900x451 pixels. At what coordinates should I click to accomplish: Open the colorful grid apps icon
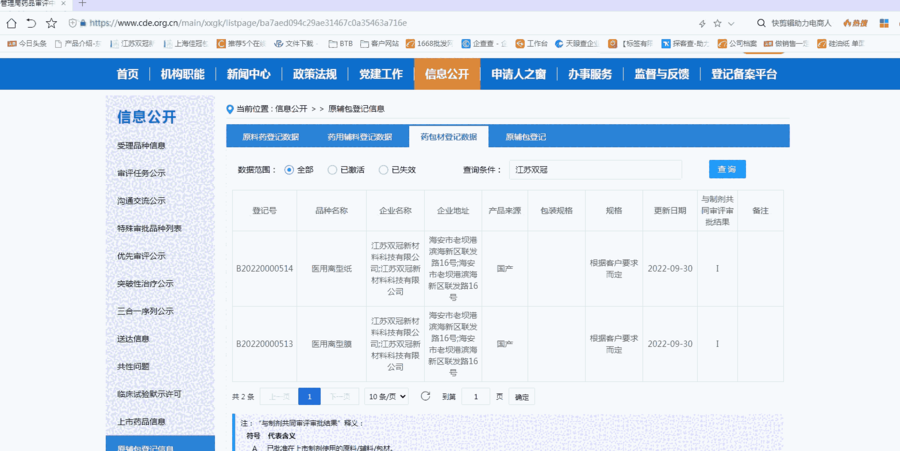click(x=884, y=22)
